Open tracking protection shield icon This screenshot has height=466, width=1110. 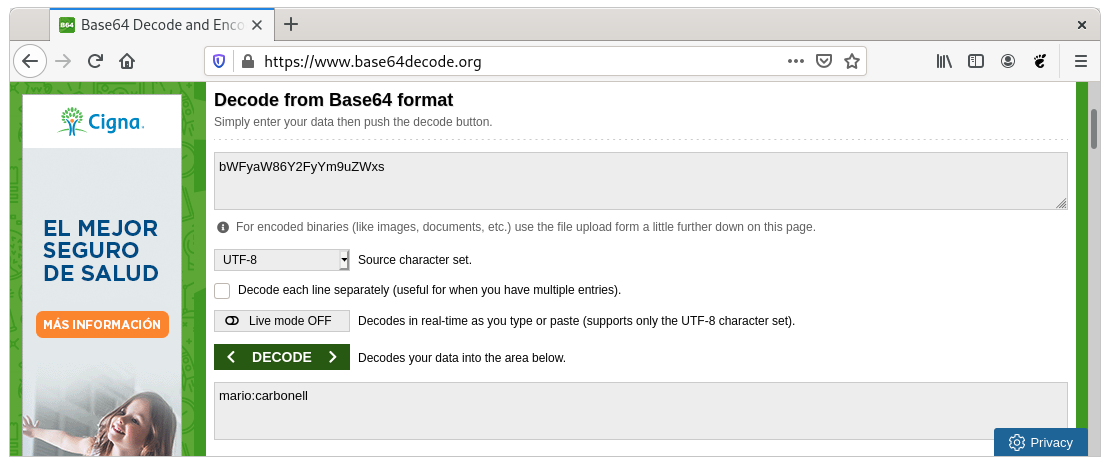click(219, 61)
